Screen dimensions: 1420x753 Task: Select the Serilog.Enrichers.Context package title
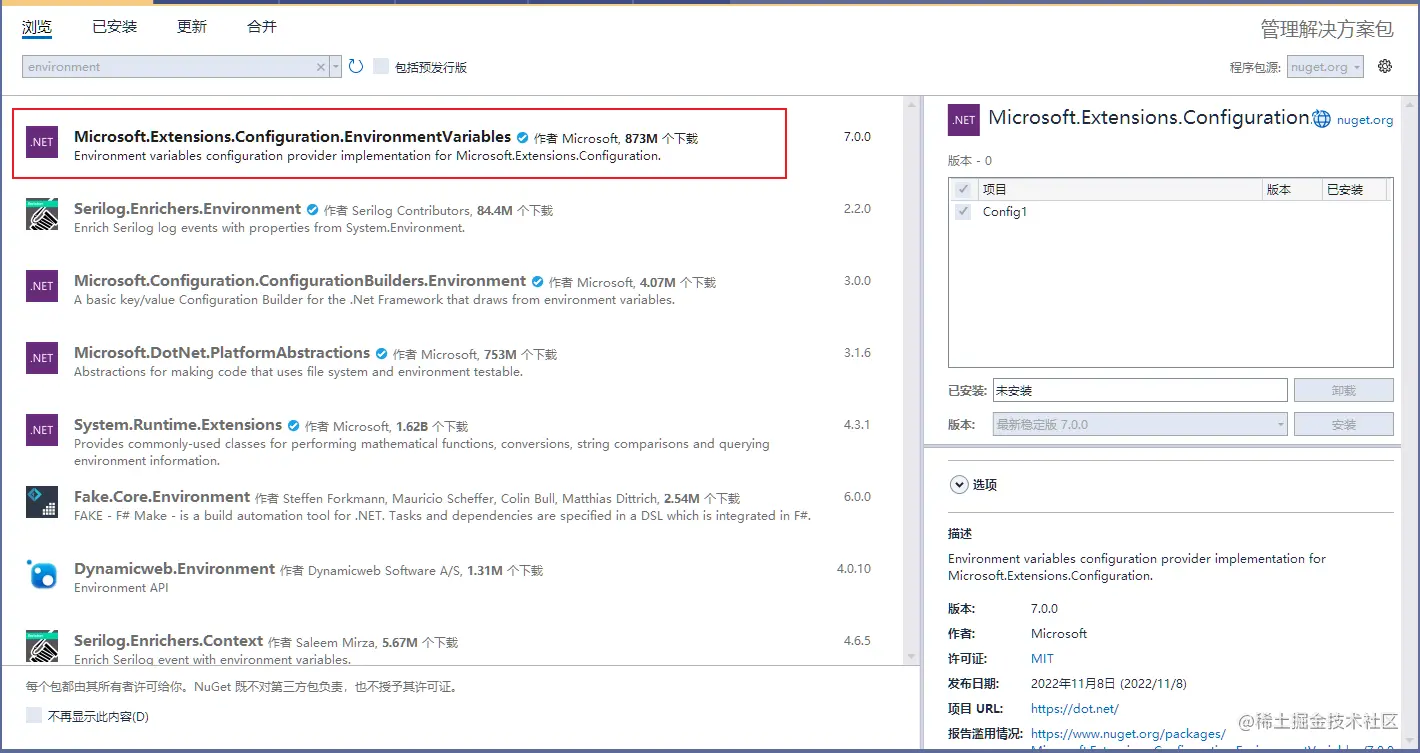click(168, 641)
